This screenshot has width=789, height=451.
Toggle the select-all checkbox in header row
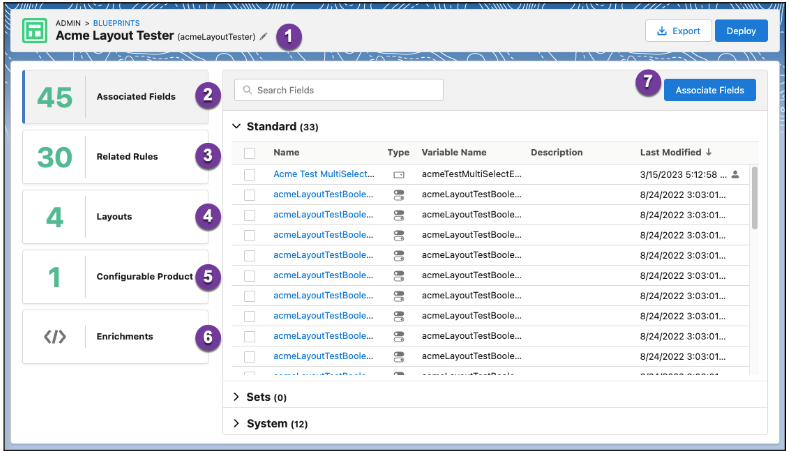point(250,153)
